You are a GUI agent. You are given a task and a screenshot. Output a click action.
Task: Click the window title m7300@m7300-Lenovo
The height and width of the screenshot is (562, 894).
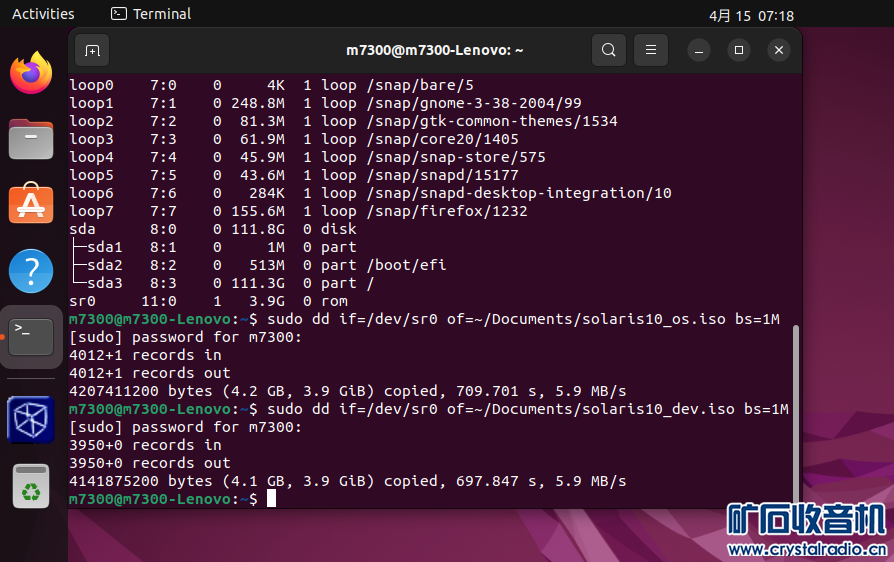tap(435, 50)
